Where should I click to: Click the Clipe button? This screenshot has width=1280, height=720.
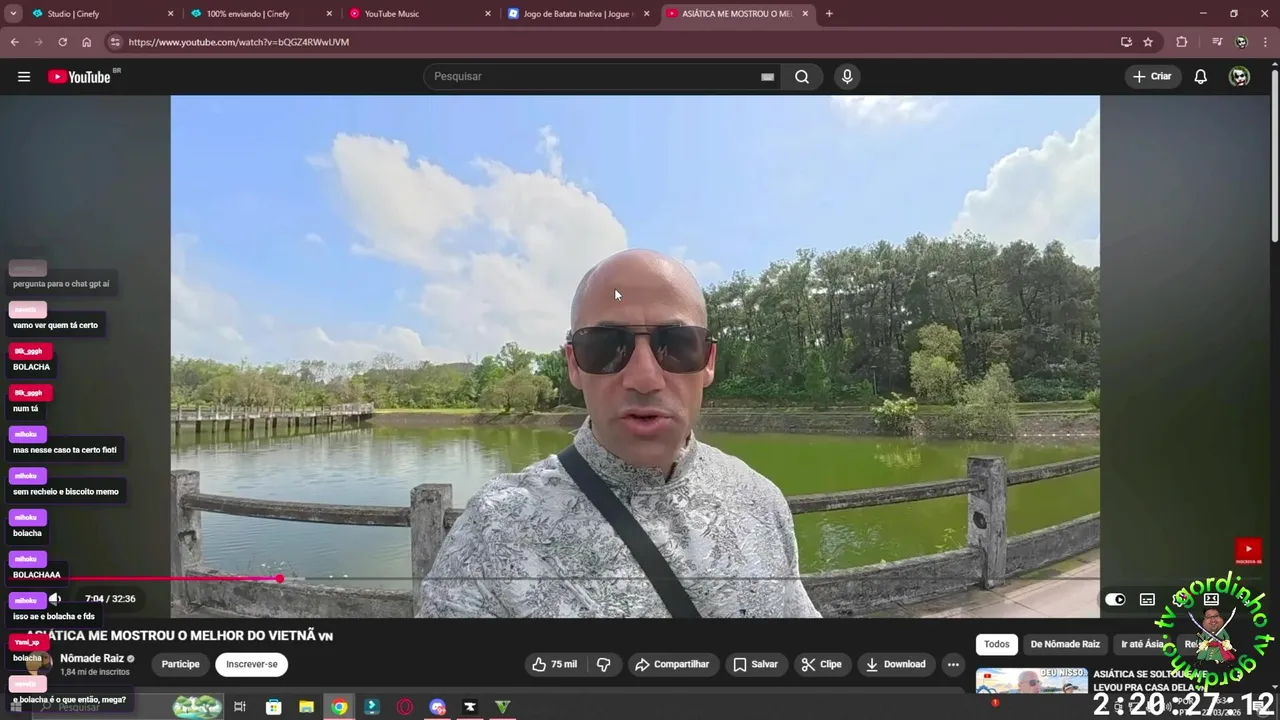(x=822, y=664)
